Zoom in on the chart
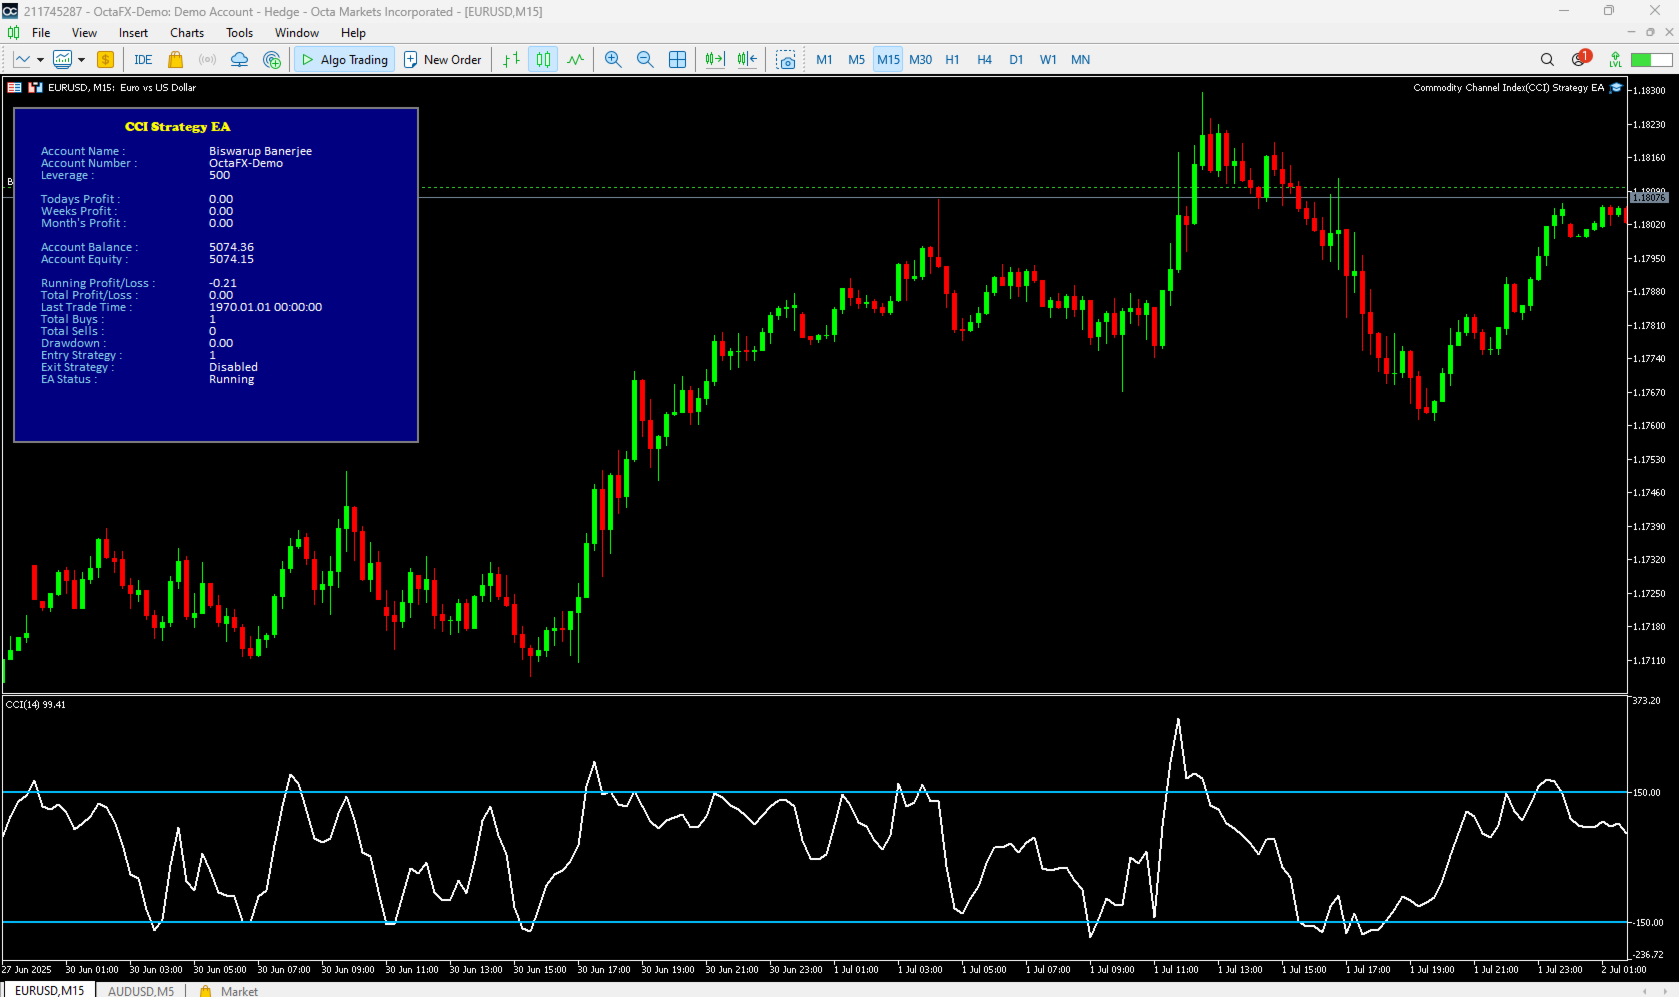 tap(613, 59)
